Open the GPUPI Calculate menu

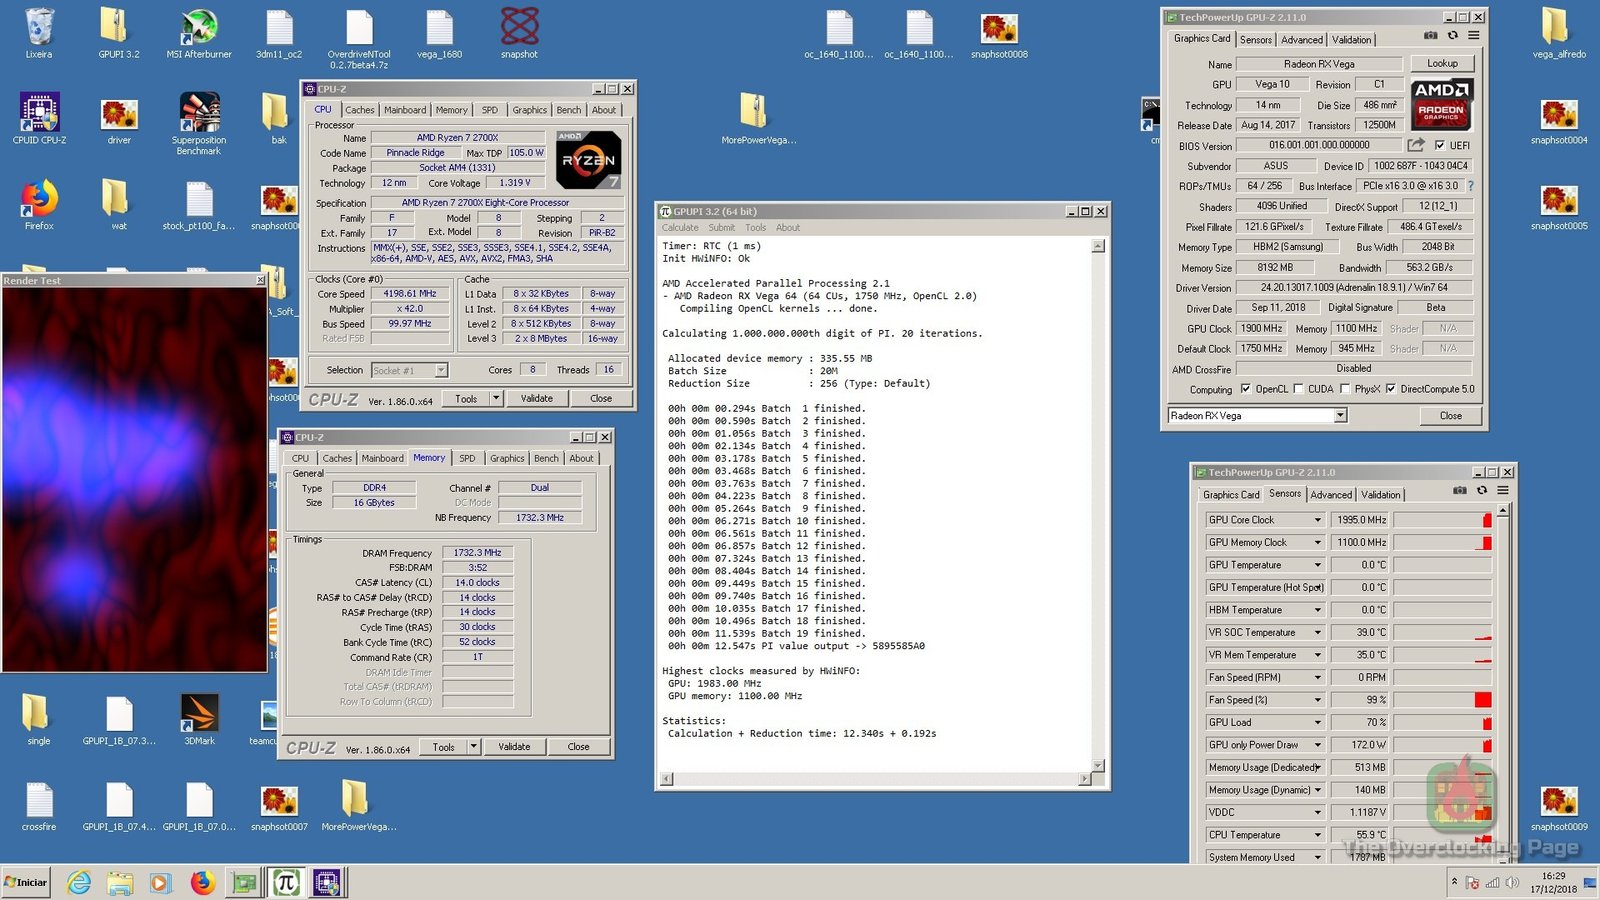(680, 228)
